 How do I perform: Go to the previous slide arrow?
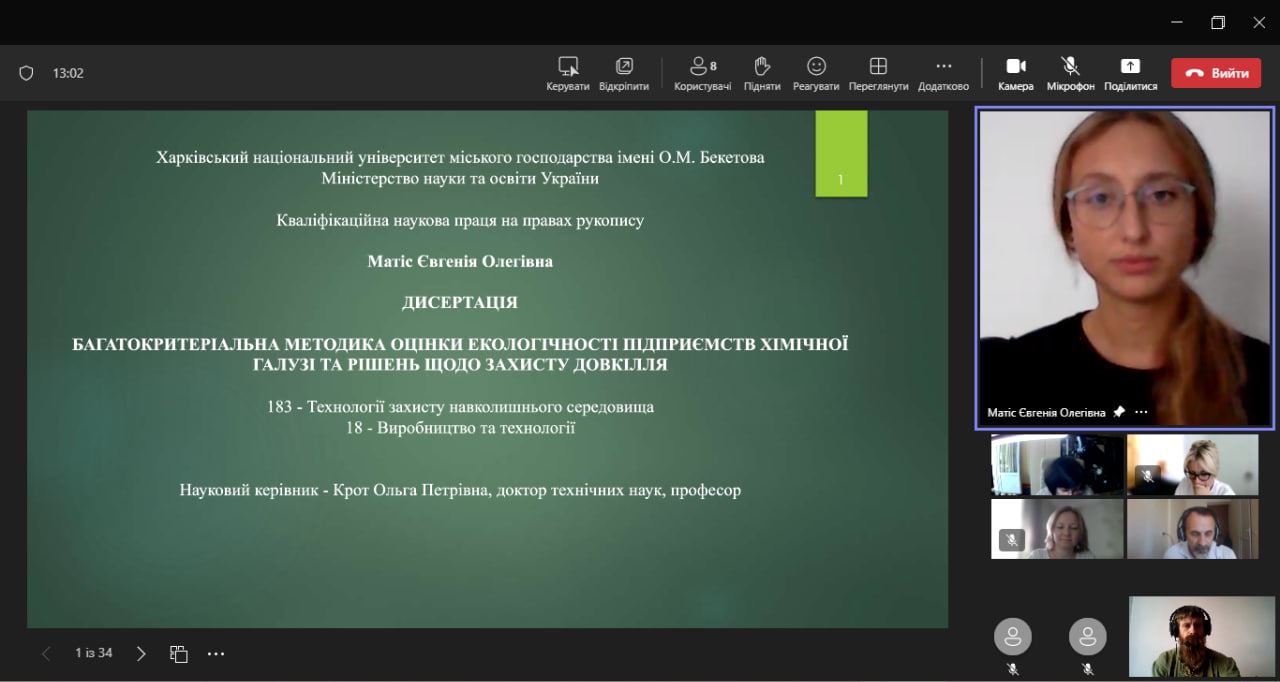(46, 654)
